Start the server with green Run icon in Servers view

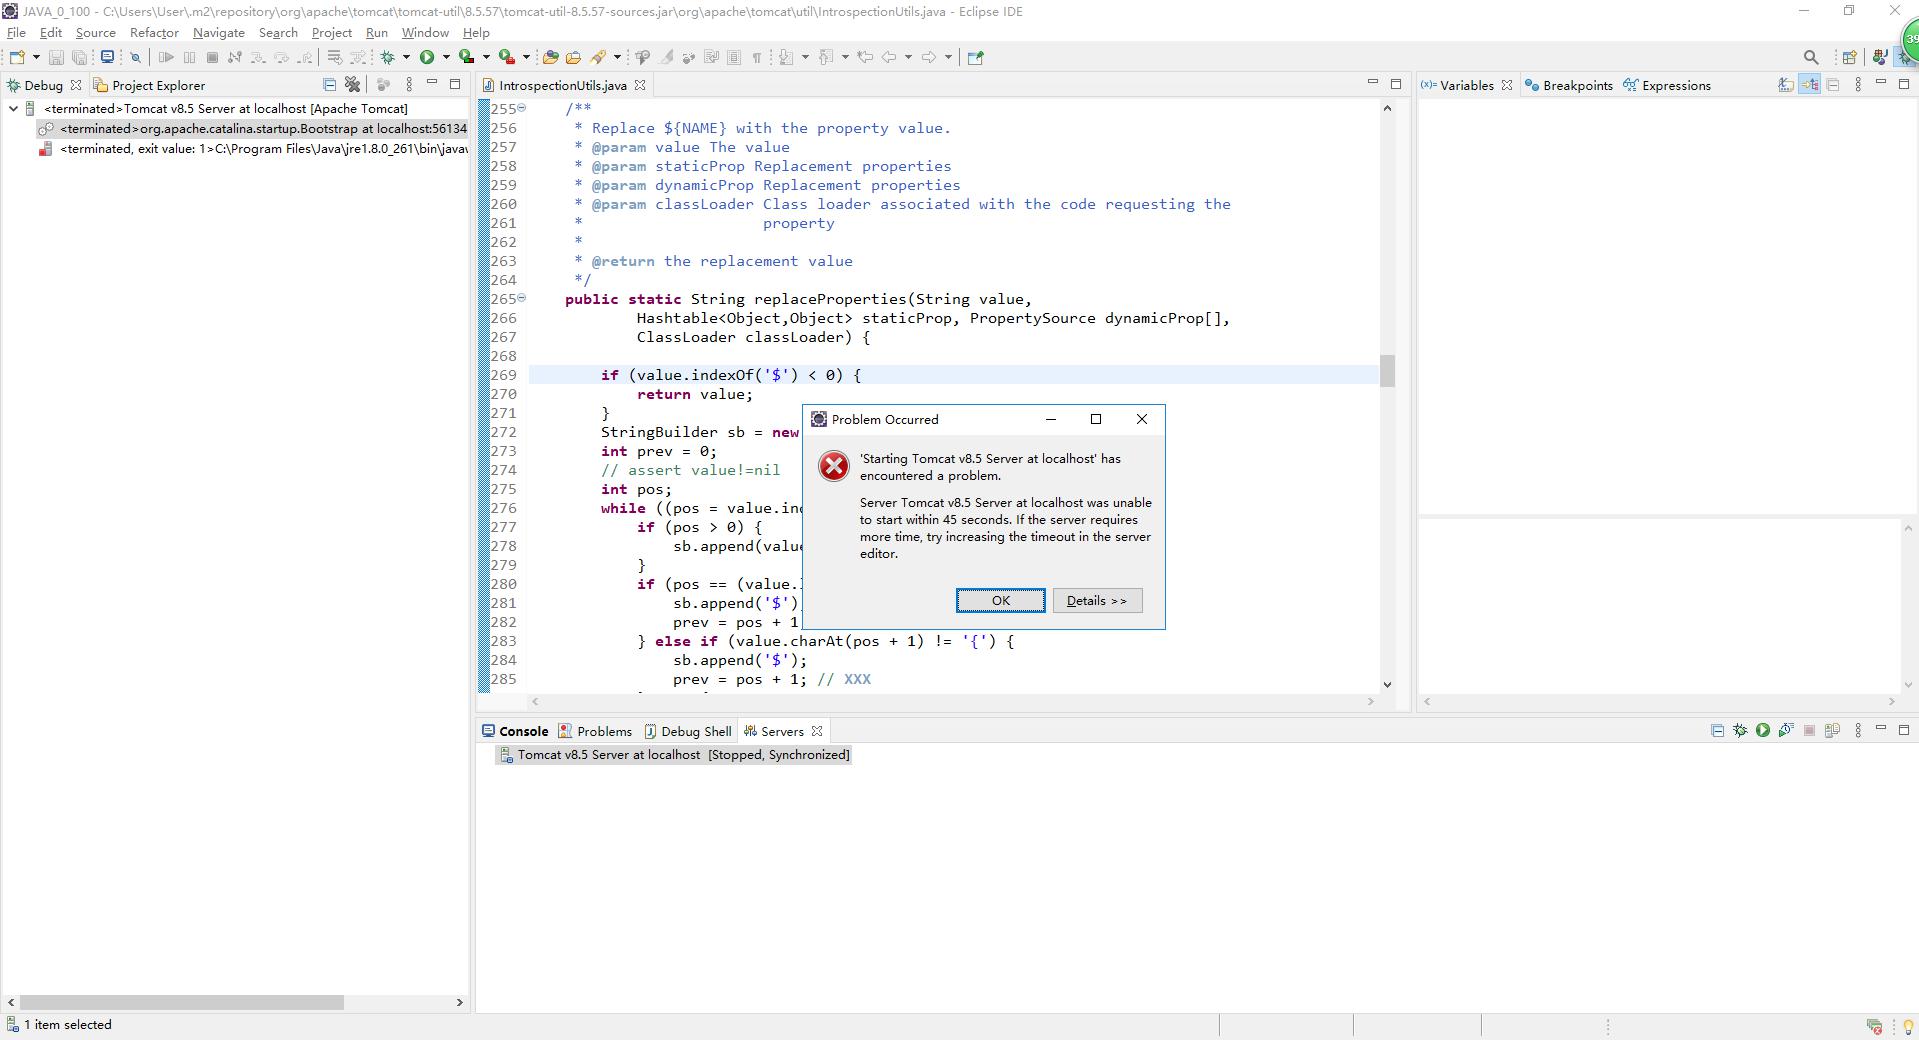(x=1763, y=731)
